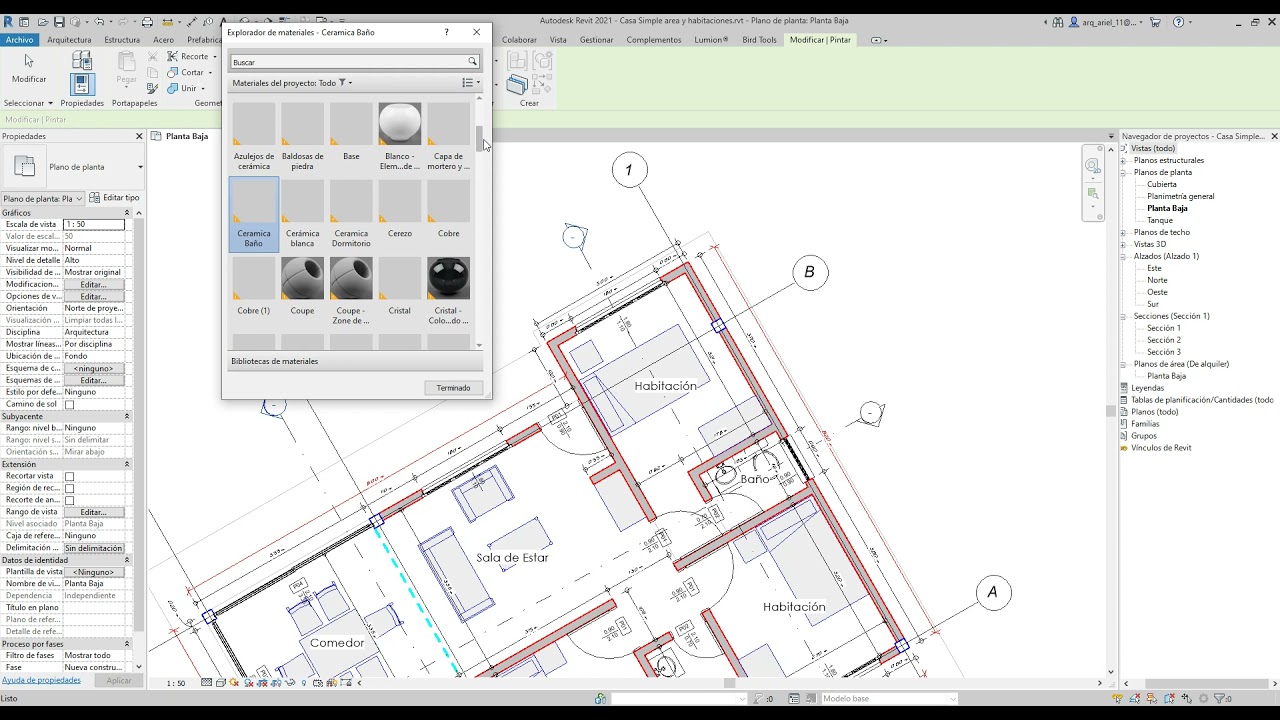
Task: Select the Cubierta view in project browser
Action: pos(1162,184)
